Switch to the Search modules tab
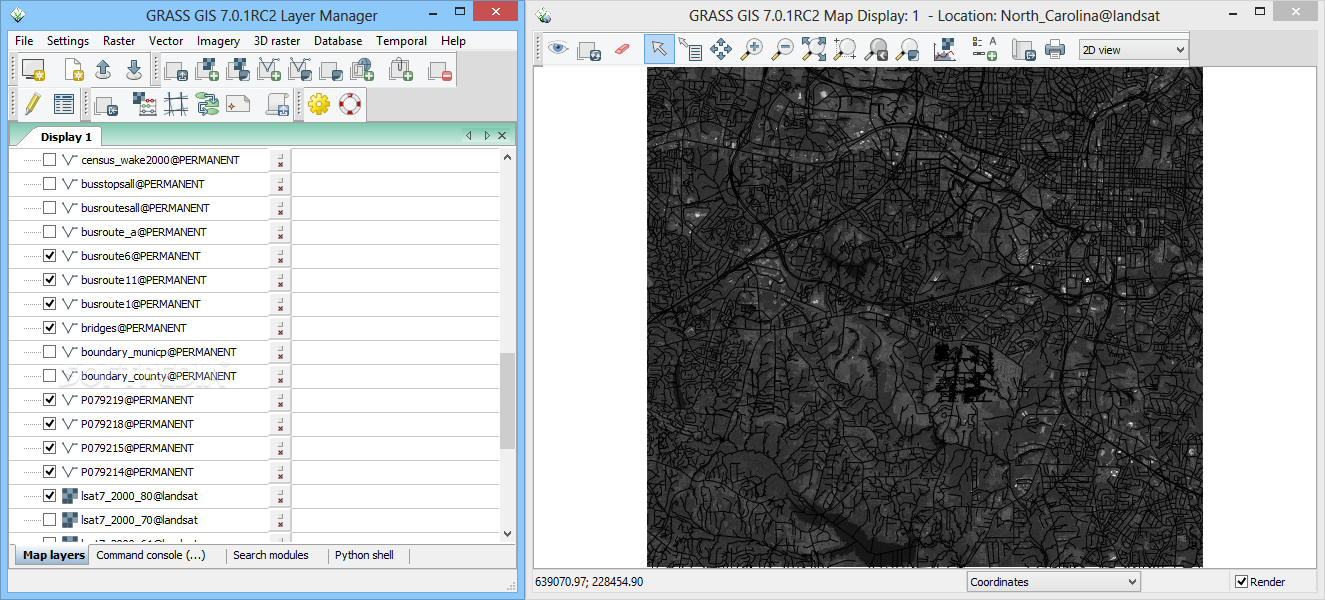The image size is (1325, 600). (x=271, y=555)
